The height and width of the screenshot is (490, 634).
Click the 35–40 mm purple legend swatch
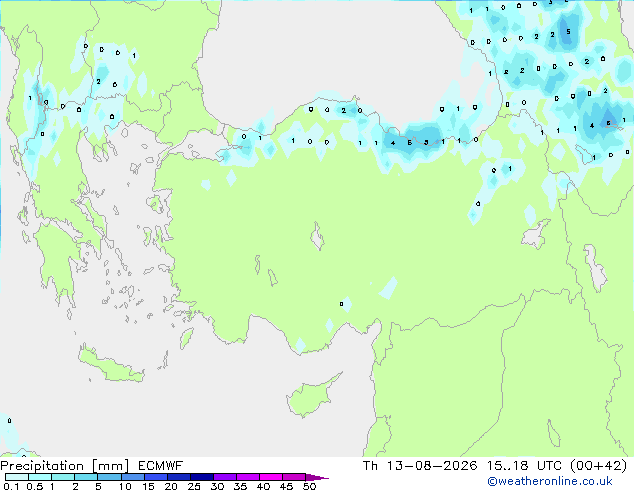point(247,477)
